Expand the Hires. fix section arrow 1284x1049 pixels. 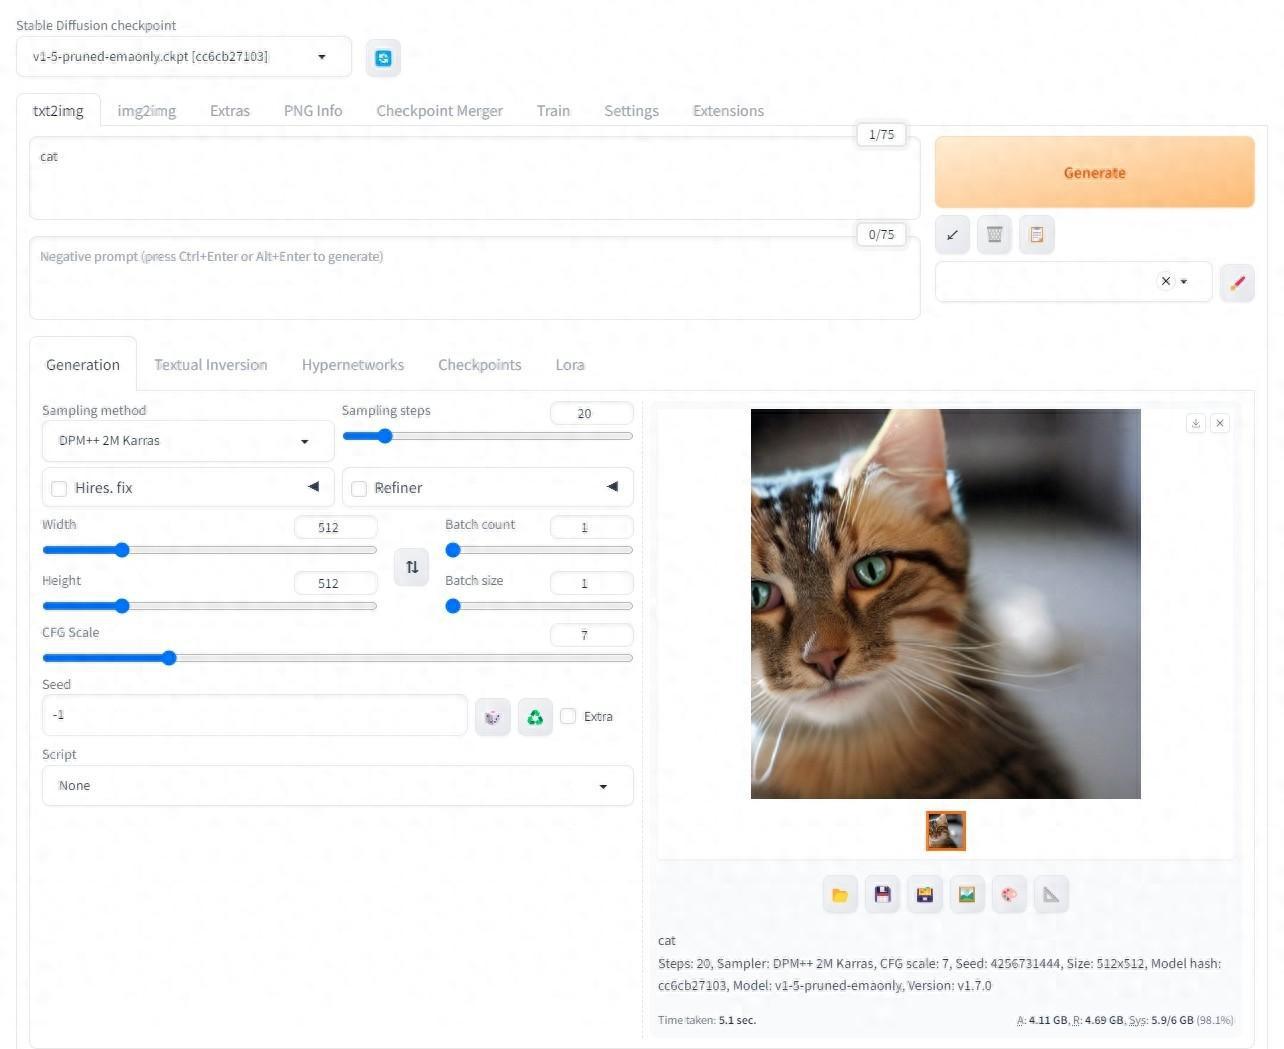[x=313, y=487]
